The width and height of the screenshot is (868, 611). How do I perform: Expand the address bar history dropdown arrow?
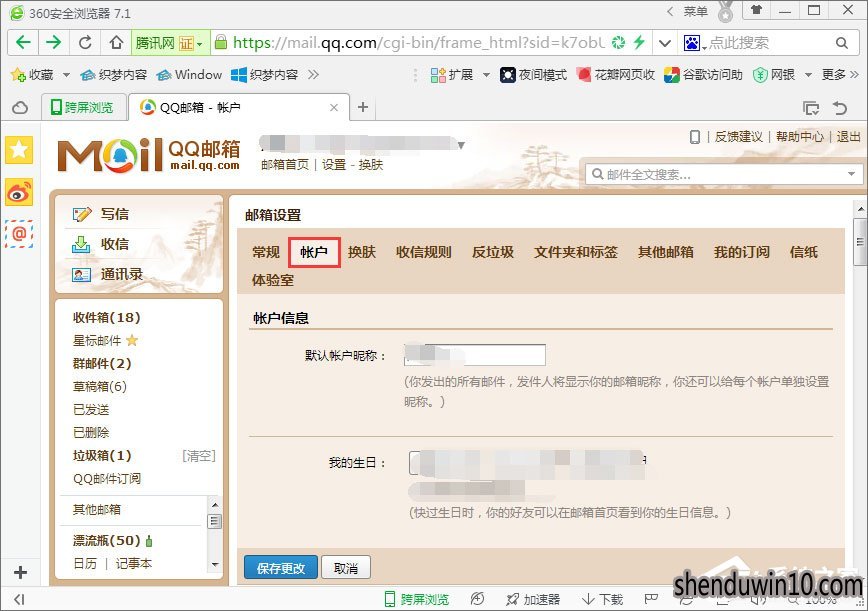coord(665,43)
